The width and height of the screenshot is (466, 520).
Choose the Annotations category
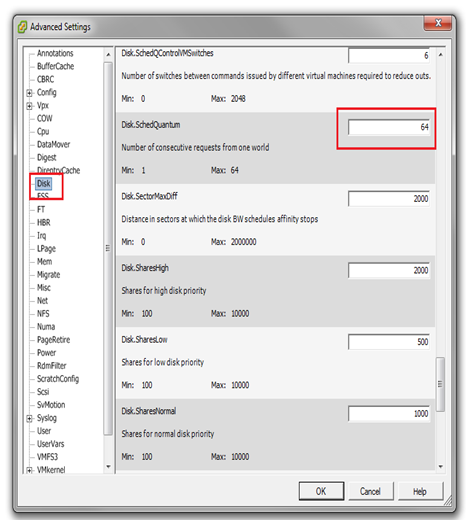click(x=55, y=53)
